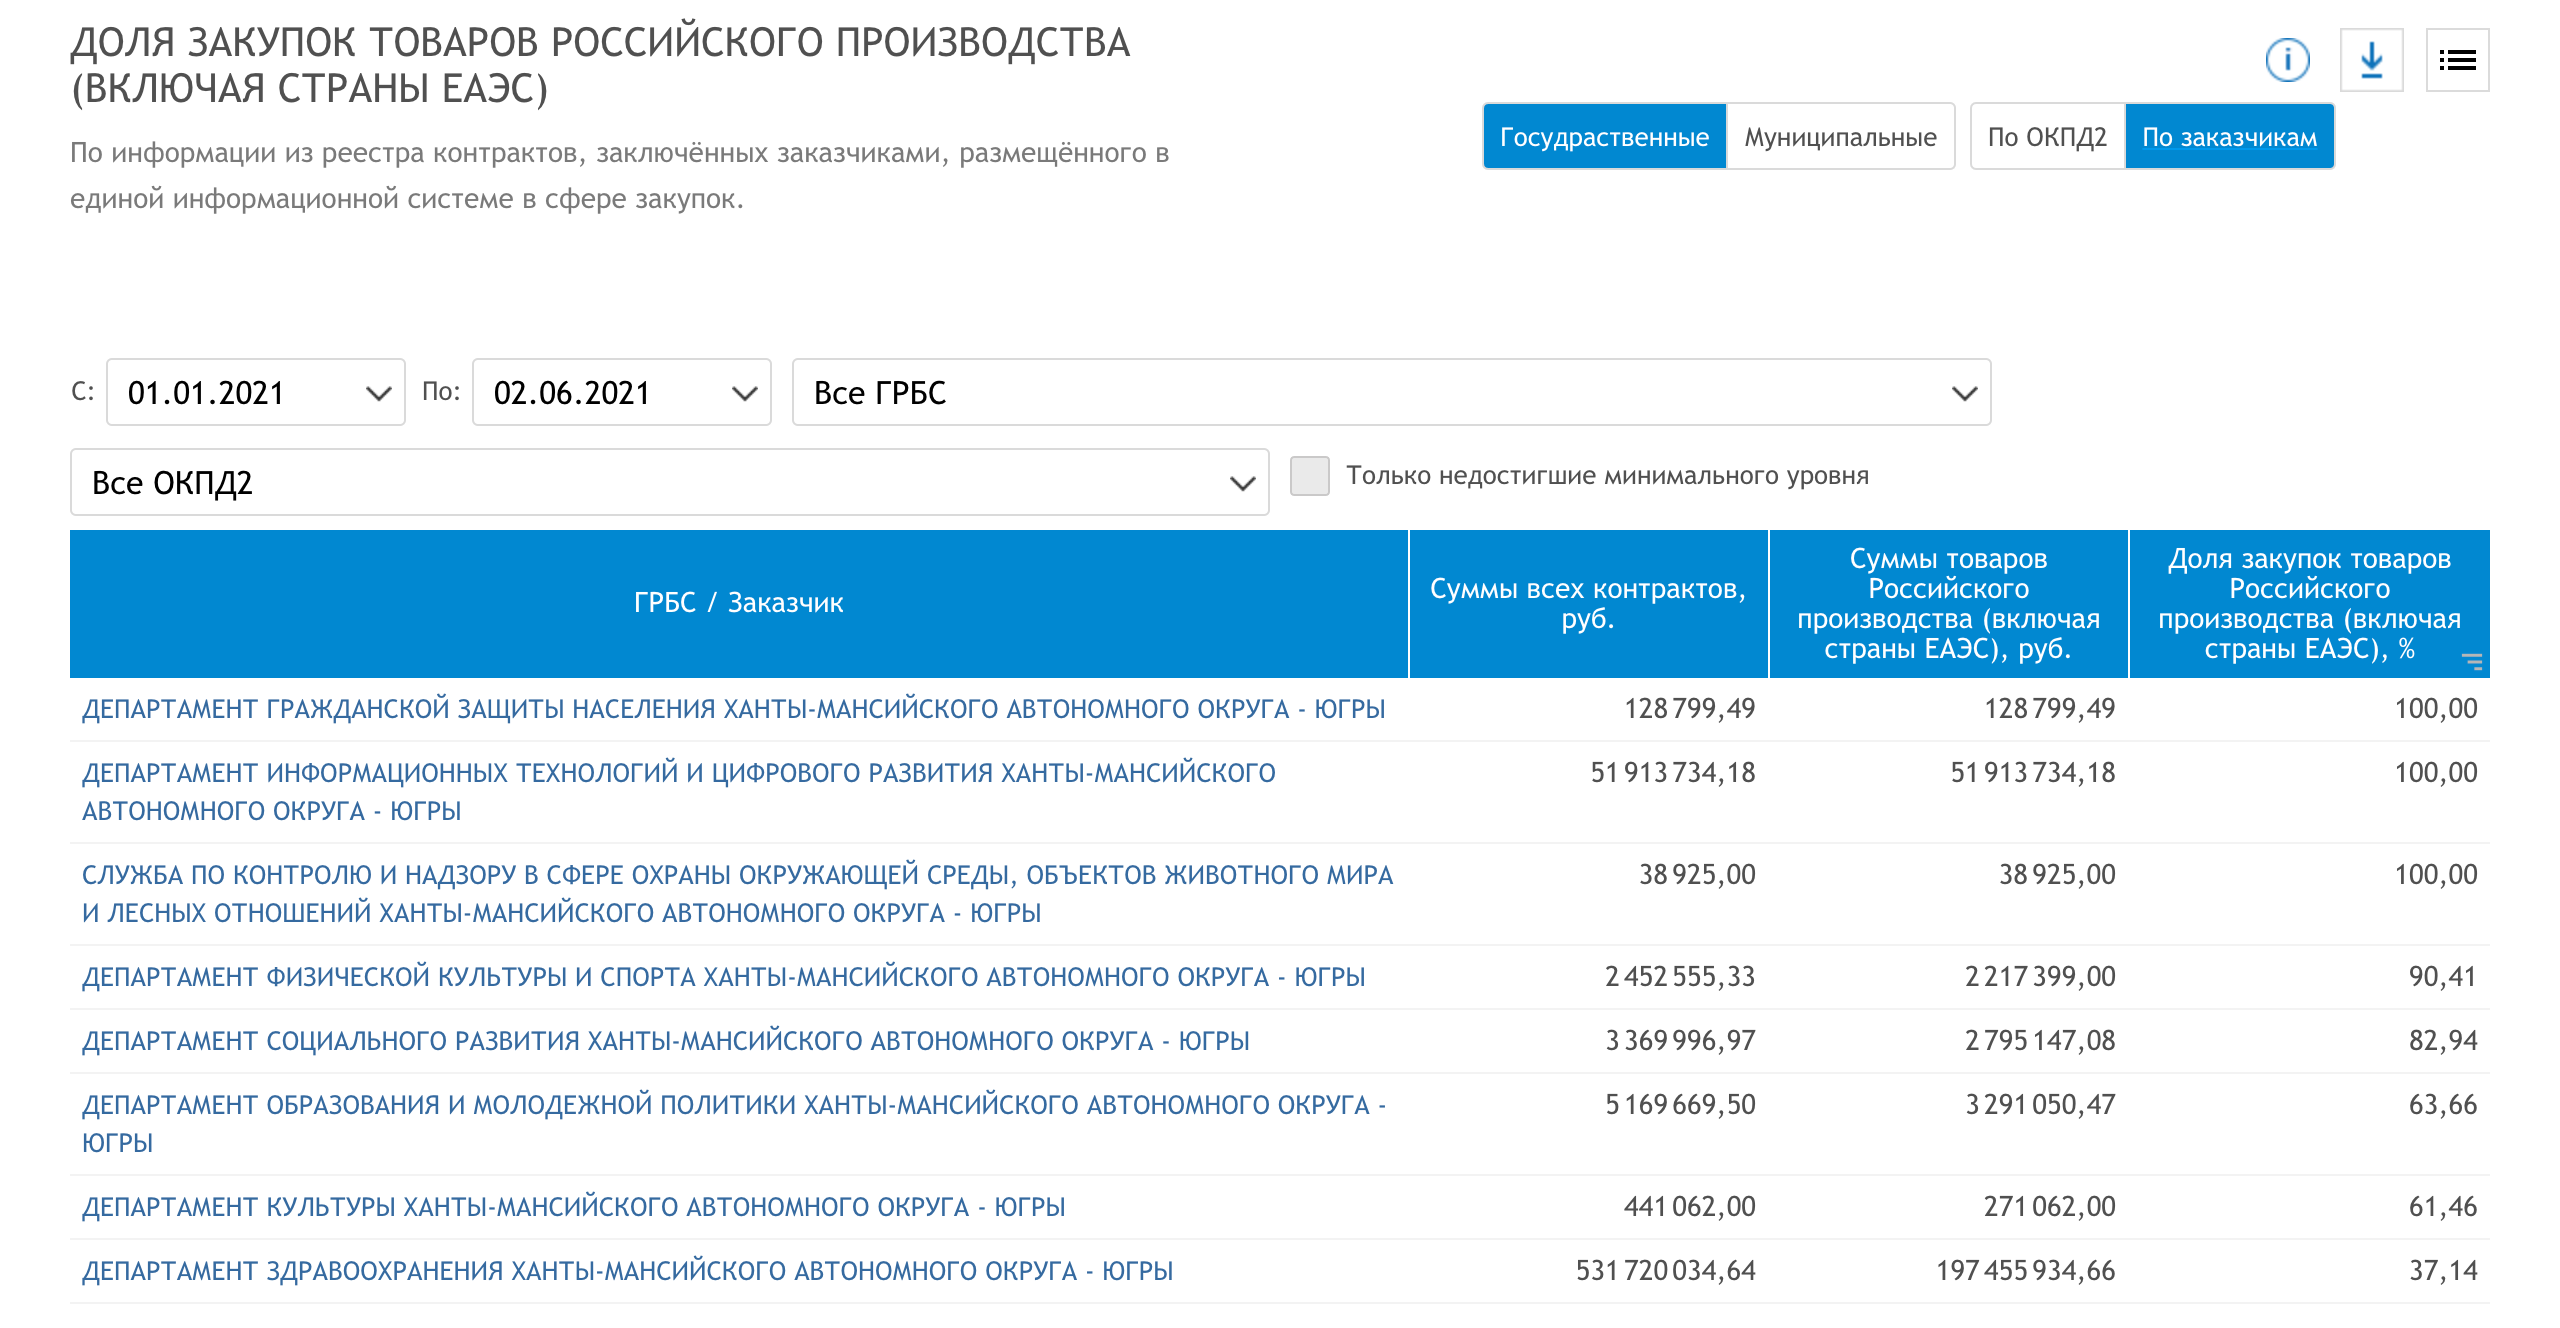Open Департамент социального развития link

coord(665,1041)
